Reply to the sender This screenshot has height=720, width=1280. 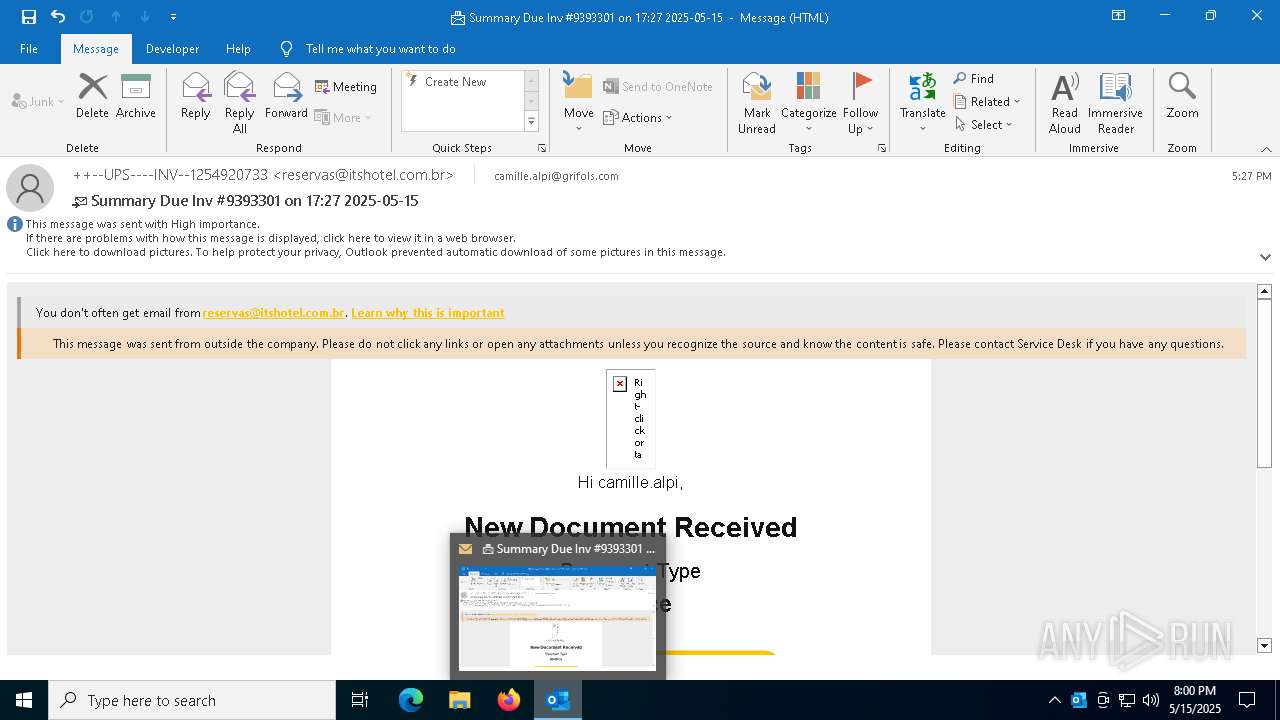(x=196, y=97)
